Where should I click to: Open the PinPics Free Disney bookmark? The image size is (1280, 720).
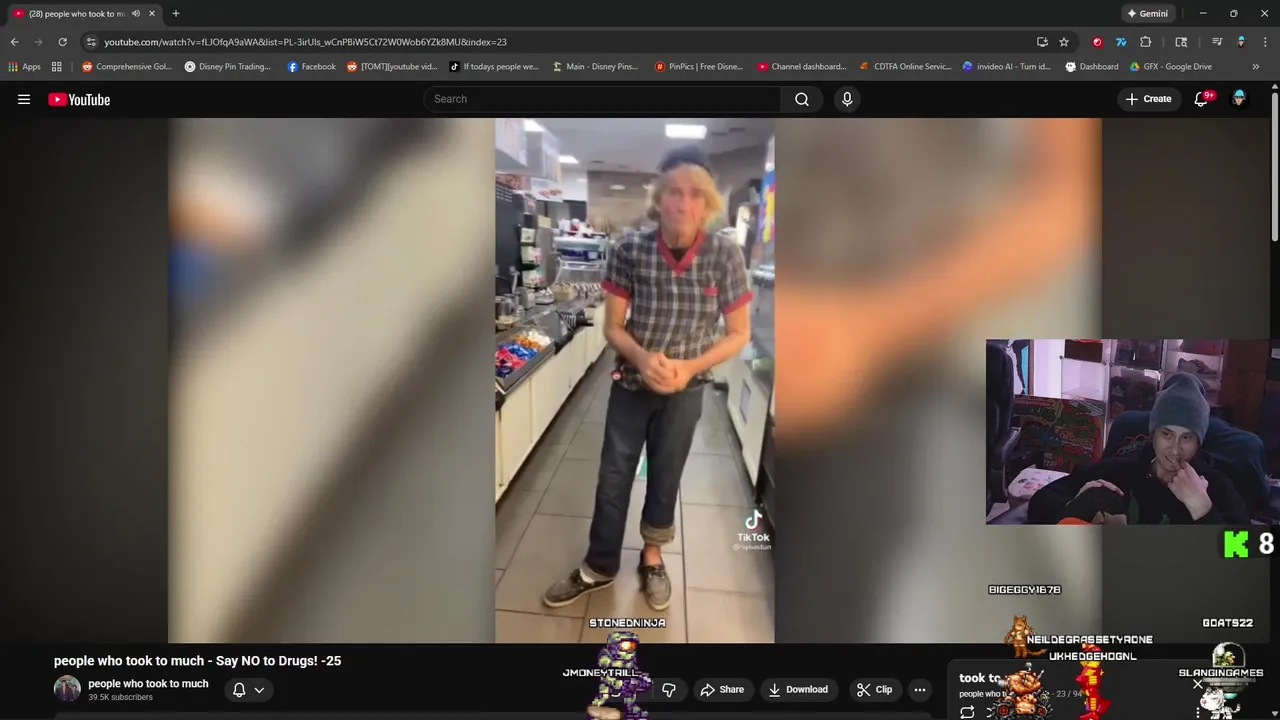699,67
